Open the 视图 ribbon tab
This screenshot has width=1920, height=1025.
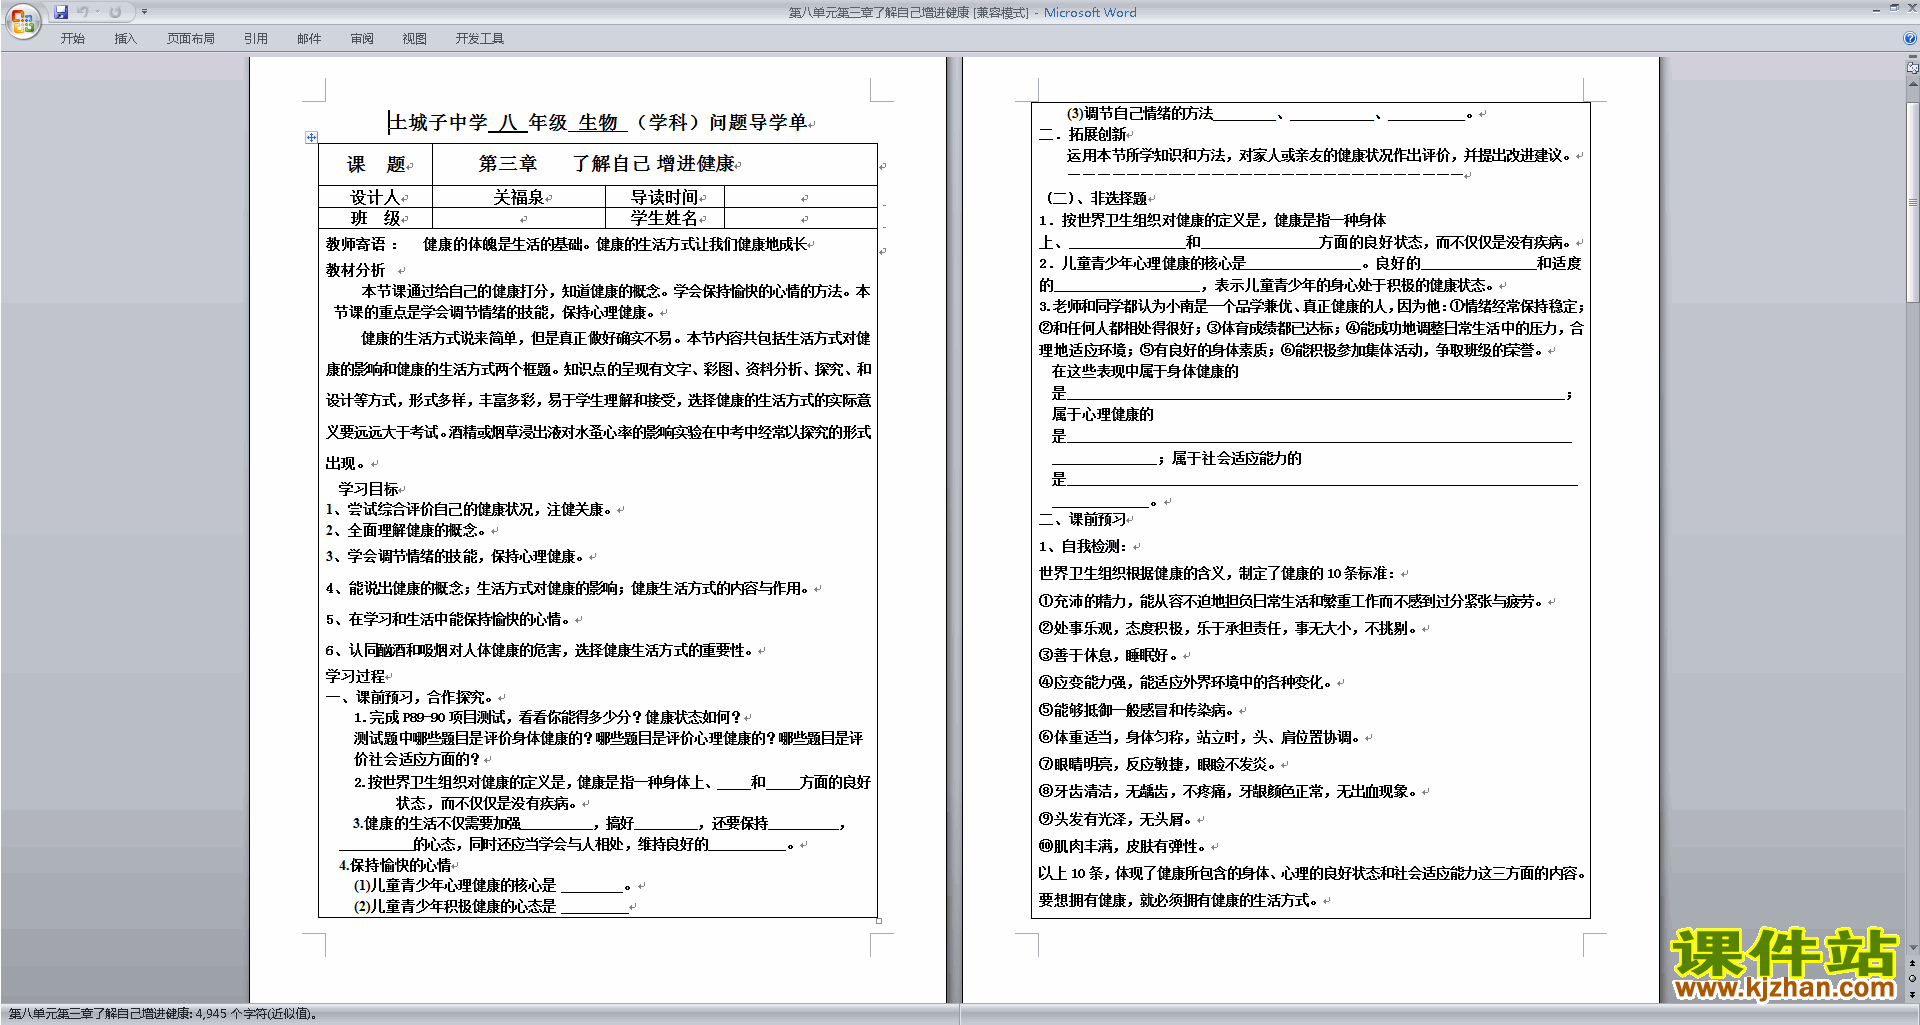coord(414,39)
